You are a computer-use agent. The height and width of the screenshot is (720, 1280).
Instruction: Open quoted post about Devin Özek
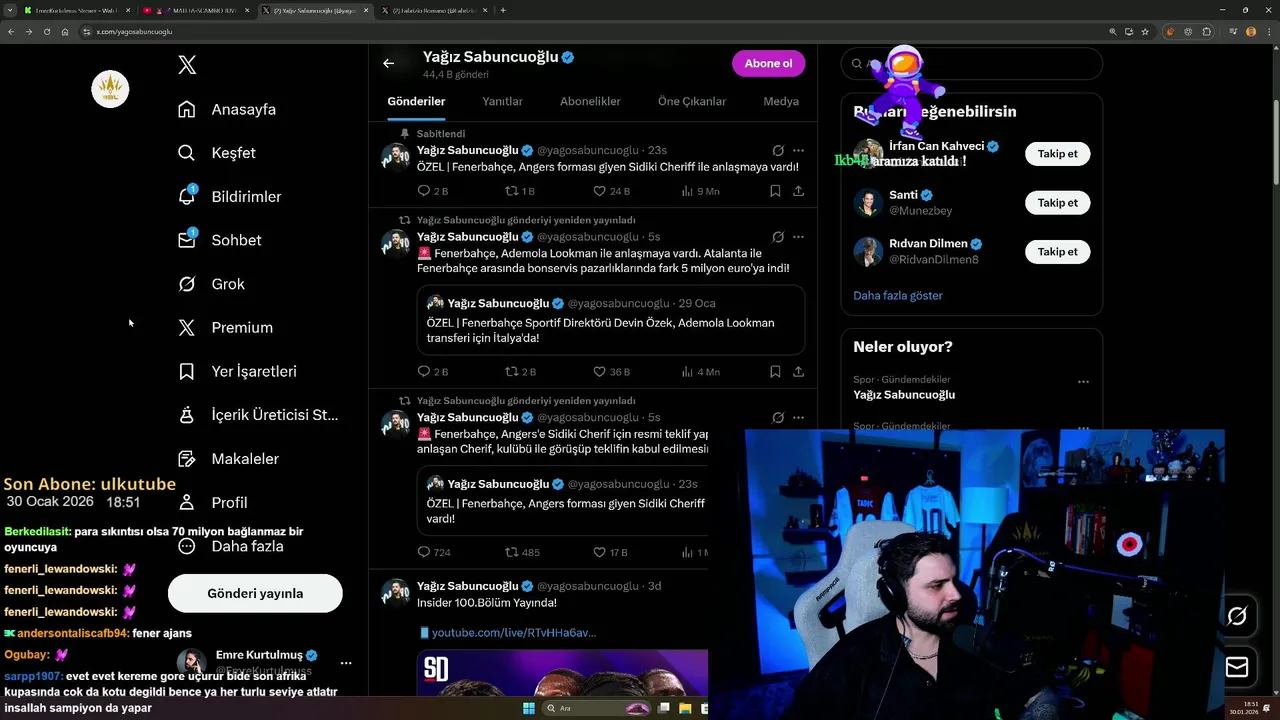(x=611, y=320)
